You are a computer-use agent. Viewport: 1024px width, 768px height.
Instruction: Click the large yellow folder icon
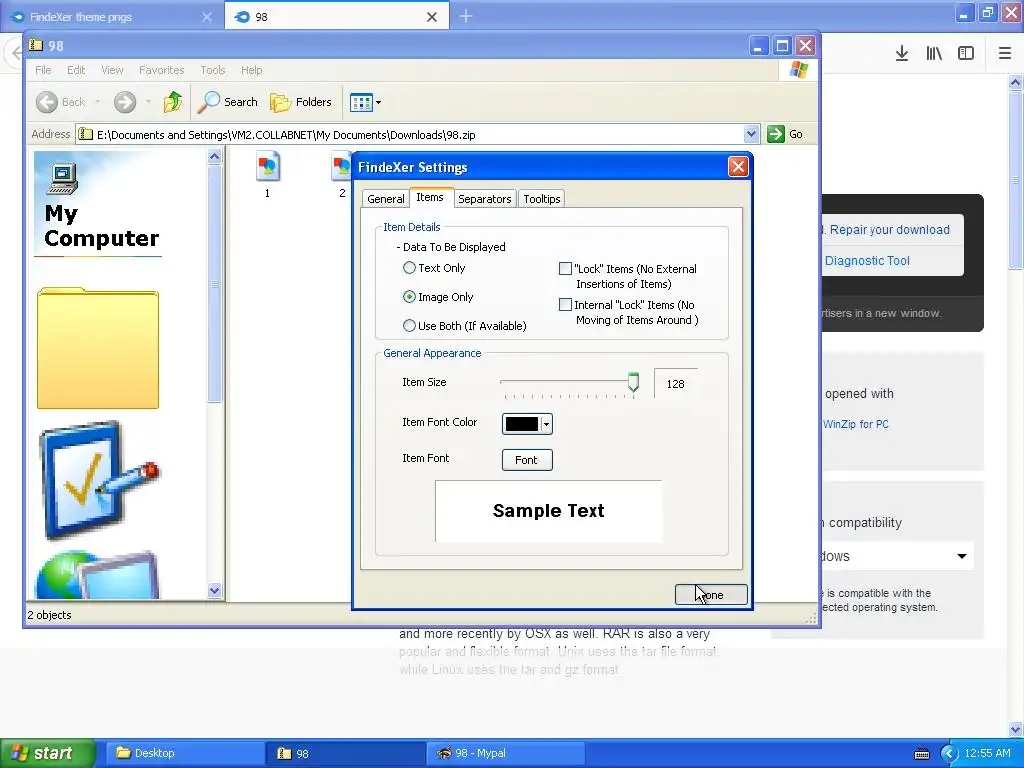pyautogui.click(x=98, y=348)
